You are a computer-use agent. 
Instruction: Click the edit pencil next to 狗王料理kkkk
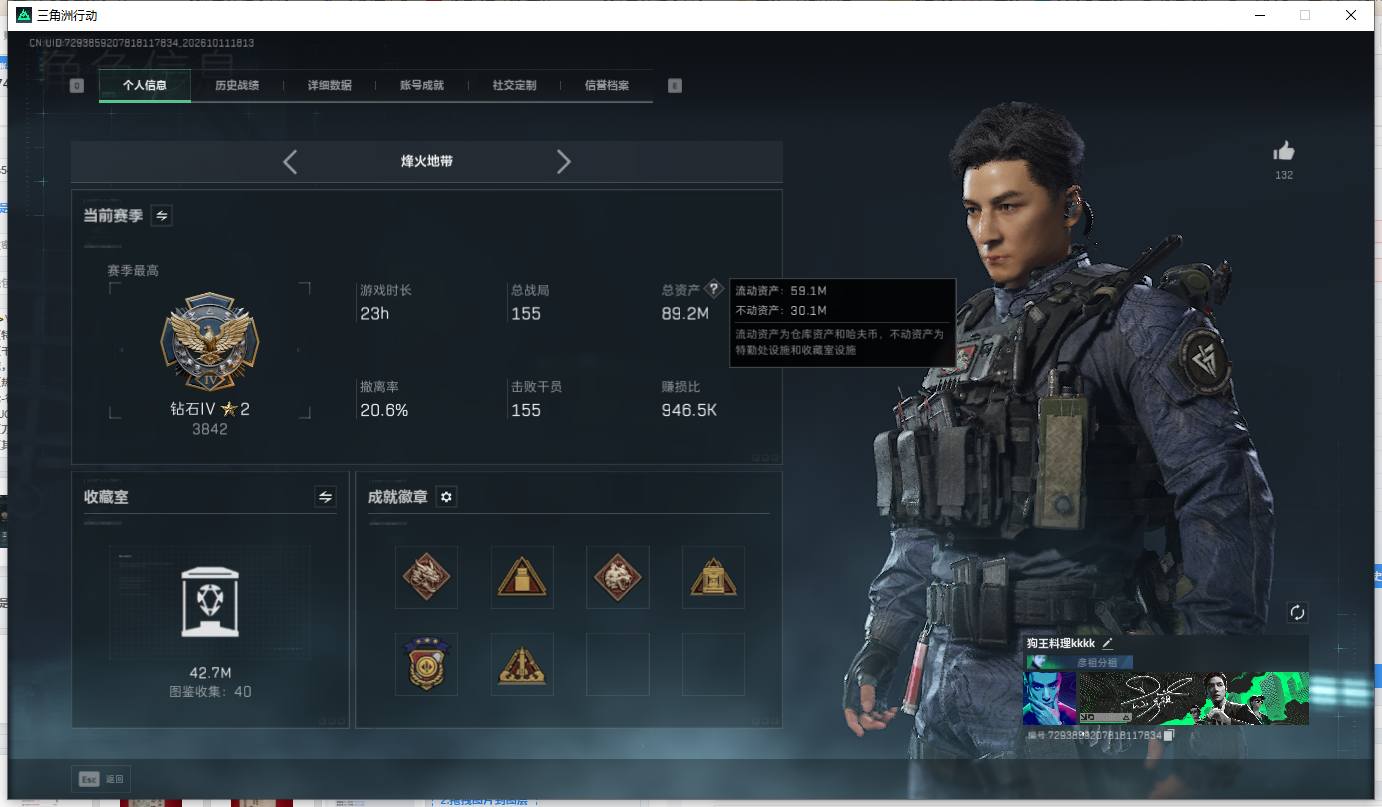pyautogui.click(x=1107, y=643)
